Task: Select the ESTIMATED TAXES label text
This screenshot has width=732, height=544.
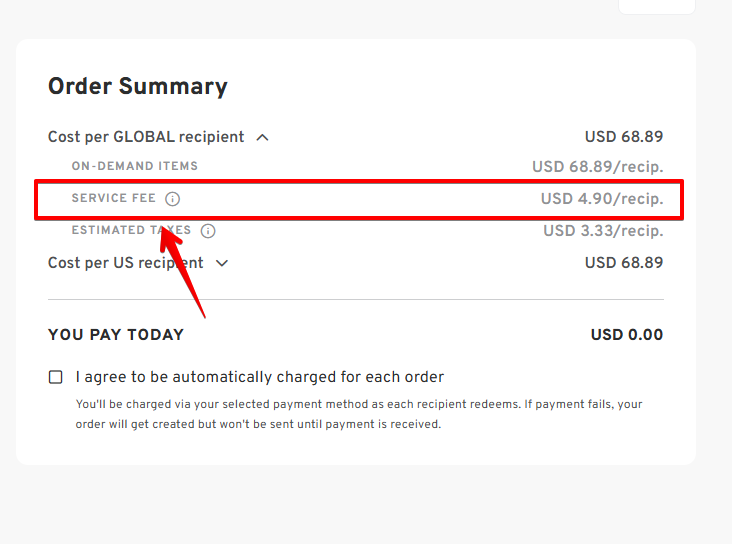Action: 131,230
